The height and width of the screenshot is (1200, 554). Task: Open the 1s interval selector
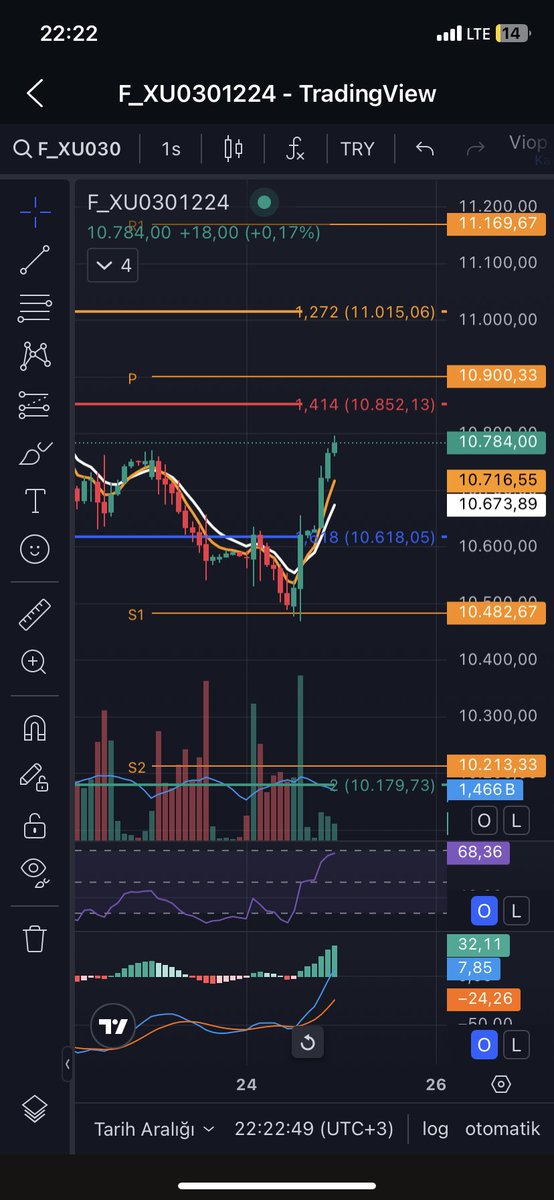click(x=171, y=149)
